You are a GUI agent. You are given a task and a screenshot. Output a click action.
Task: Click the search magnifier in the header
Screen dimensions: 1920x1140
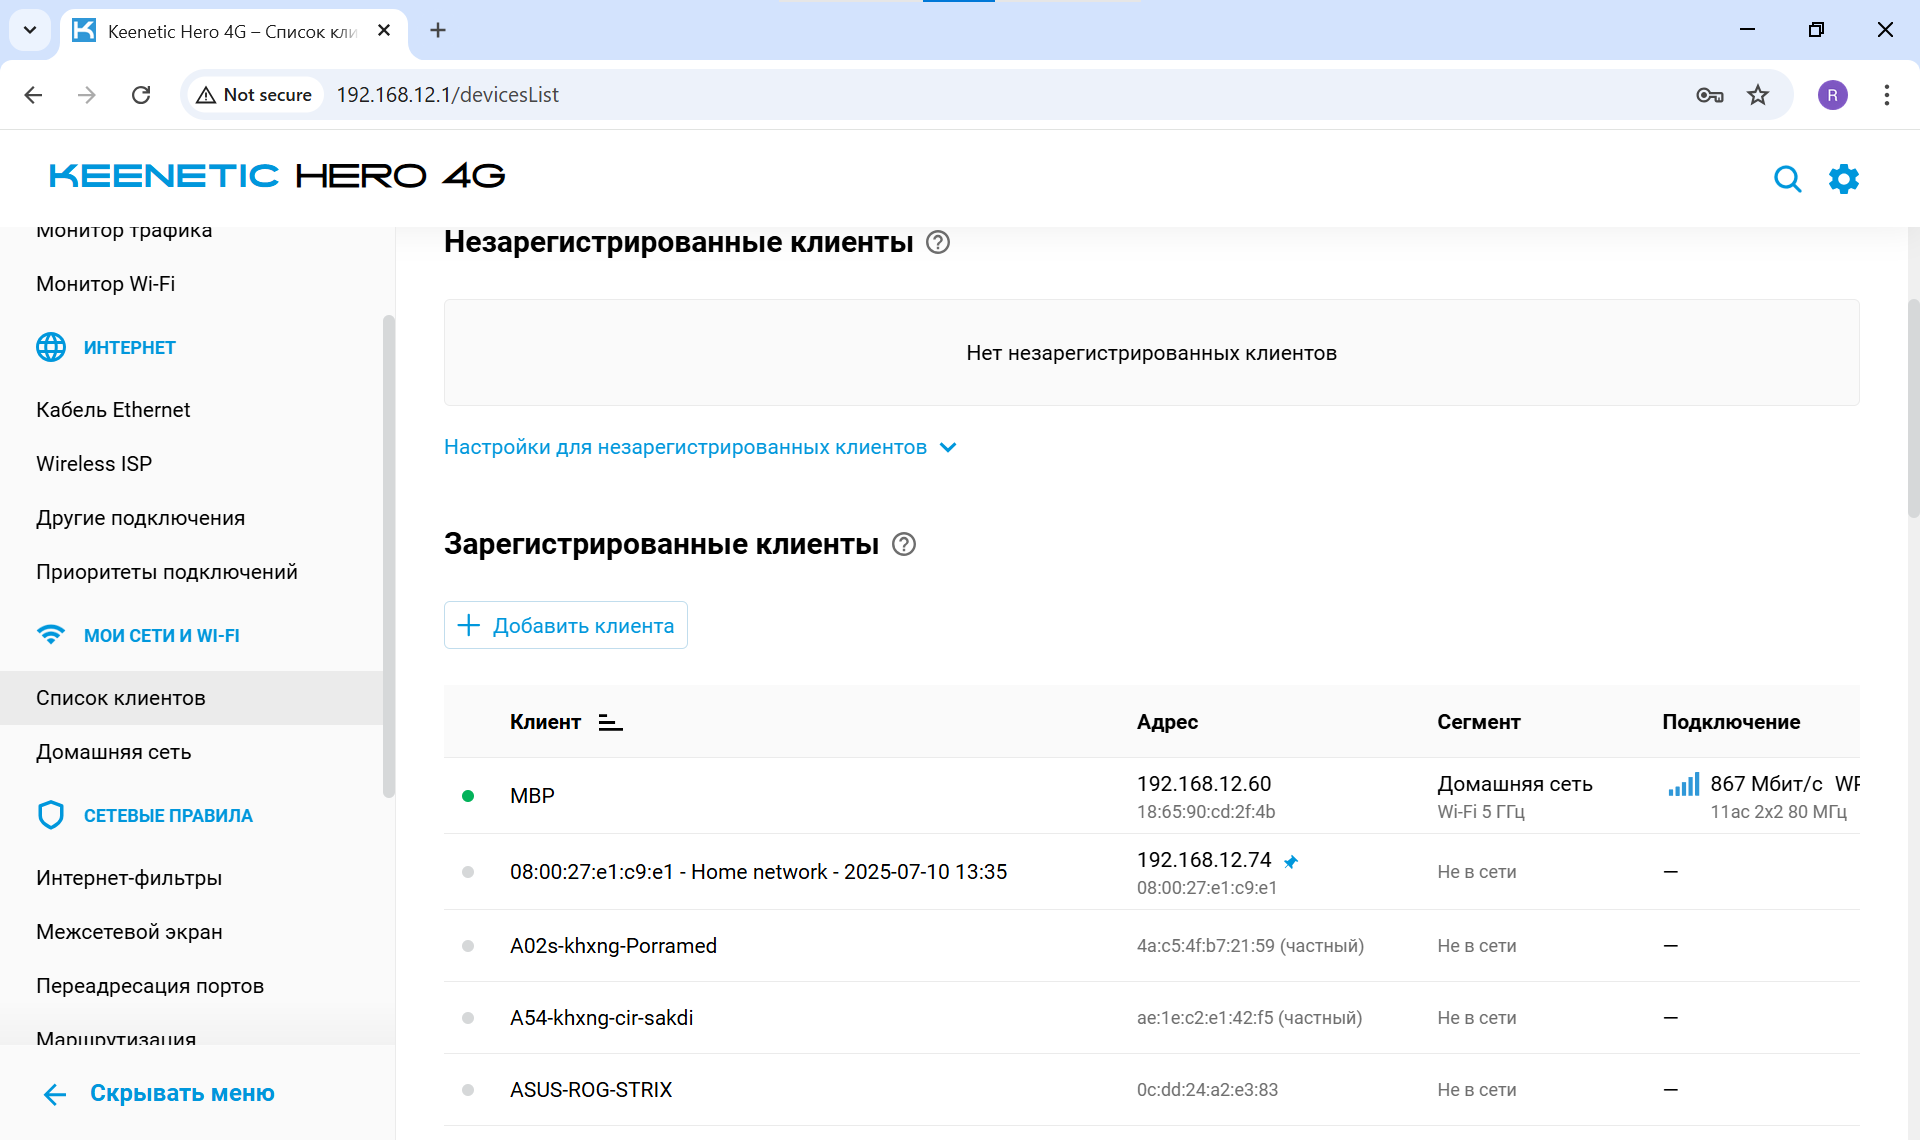pos(1789,179)
